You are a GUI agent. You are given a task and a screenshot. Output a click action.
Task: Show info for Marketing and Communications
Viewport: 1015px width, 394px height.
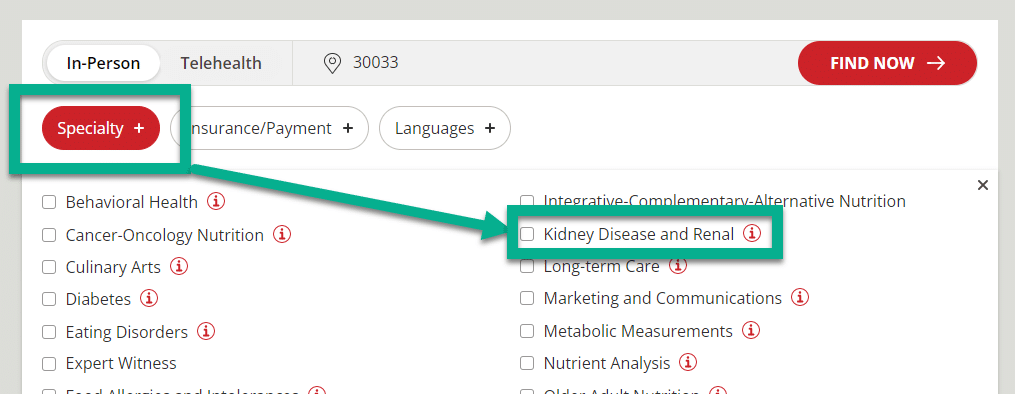coord(800,298)
